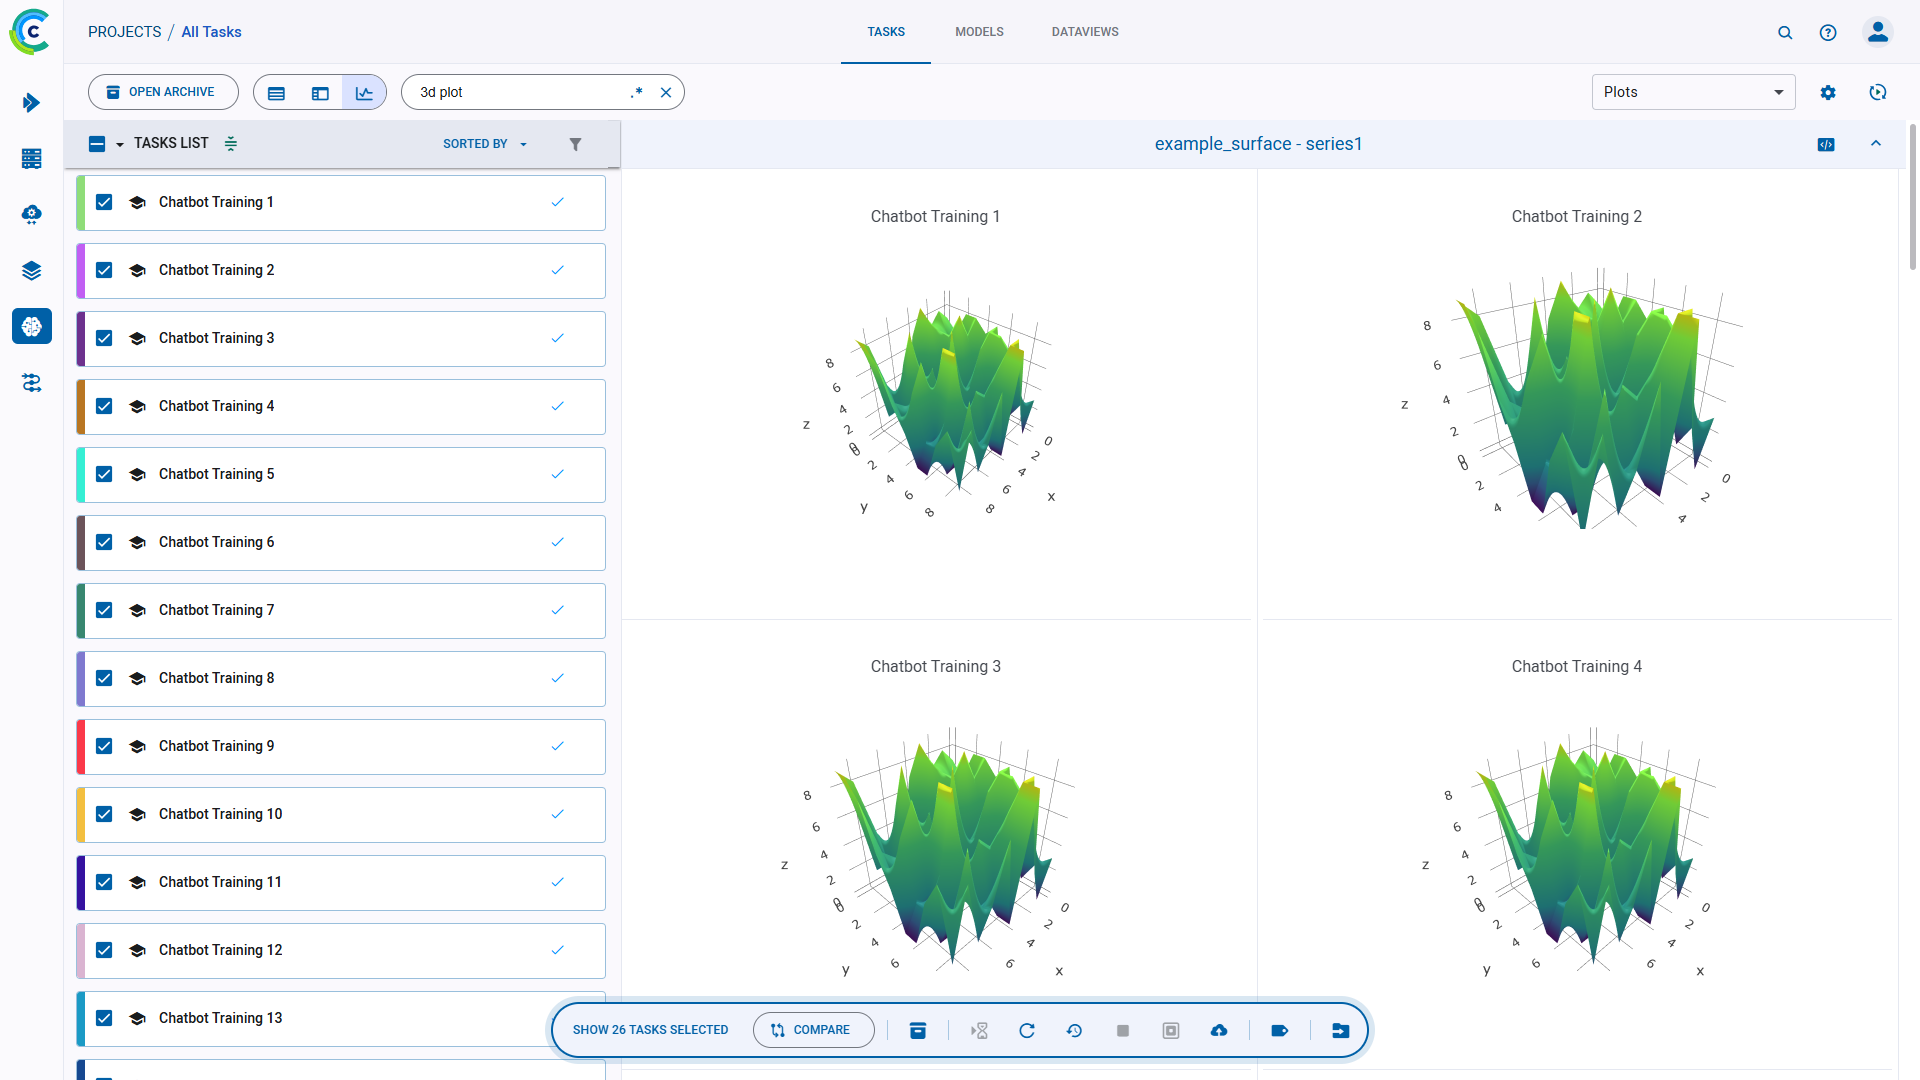
Task: Go to PROJECTS breadcrumb link
Action: (x=125, y=32)
